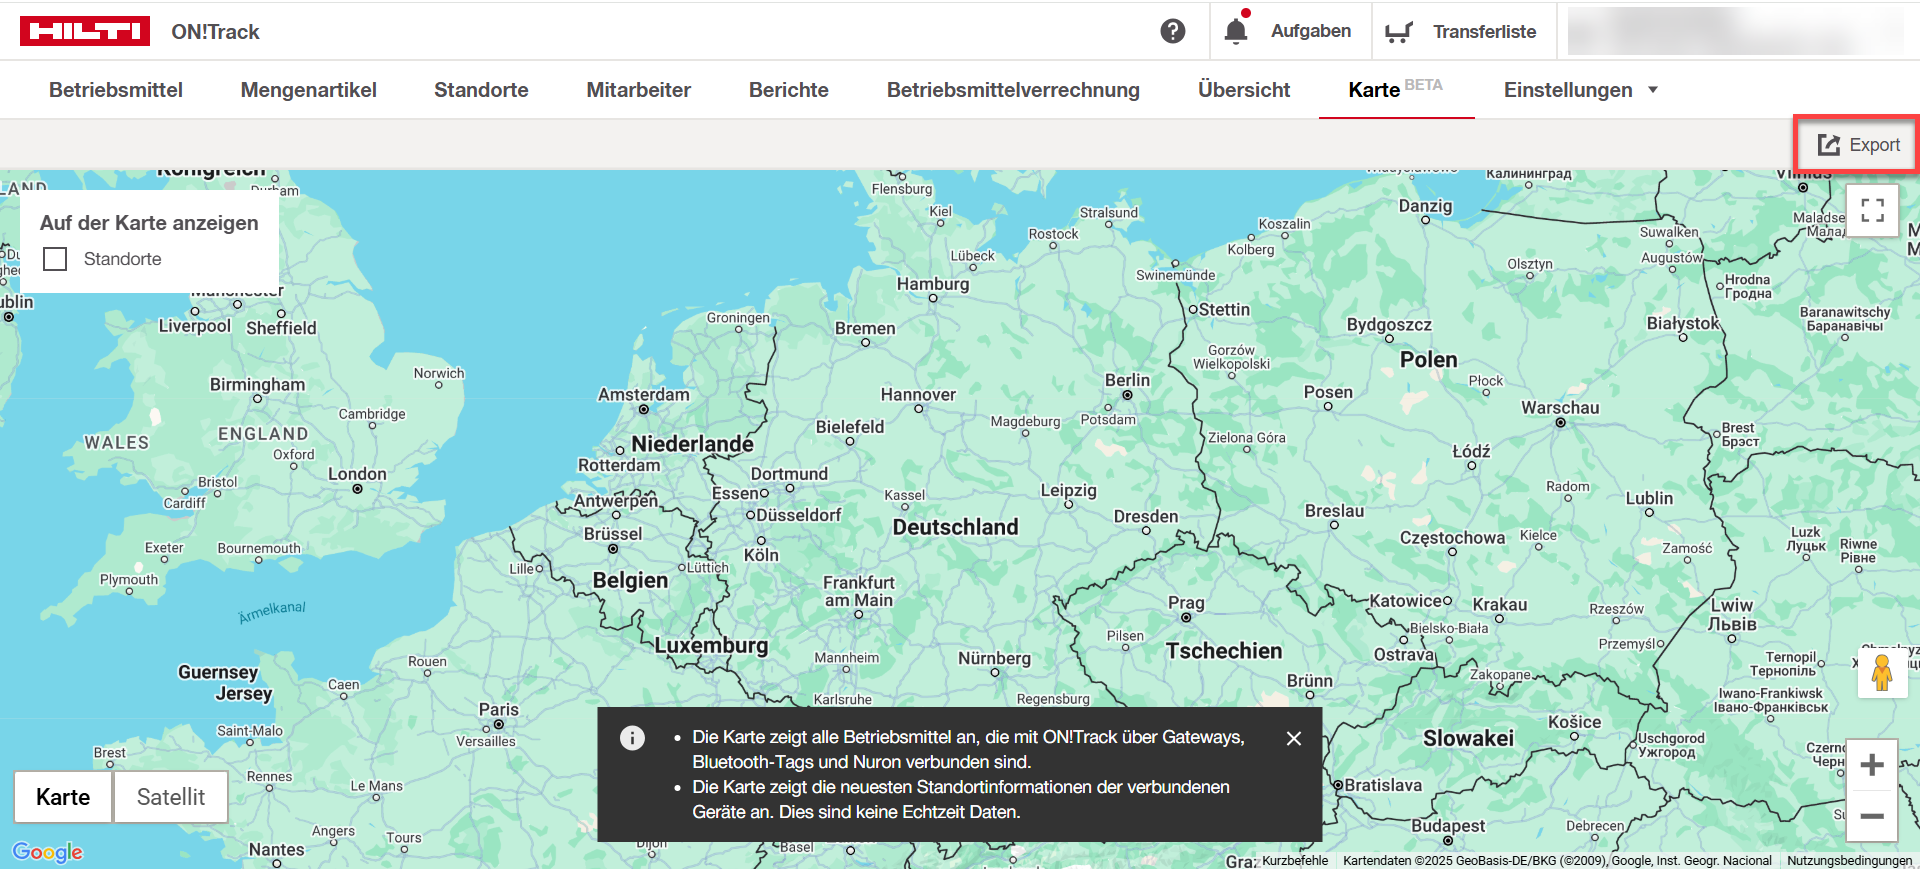1920x870 pixels.
Task: Open Nutzungsbedingungen link
Action: point(1849,860)
